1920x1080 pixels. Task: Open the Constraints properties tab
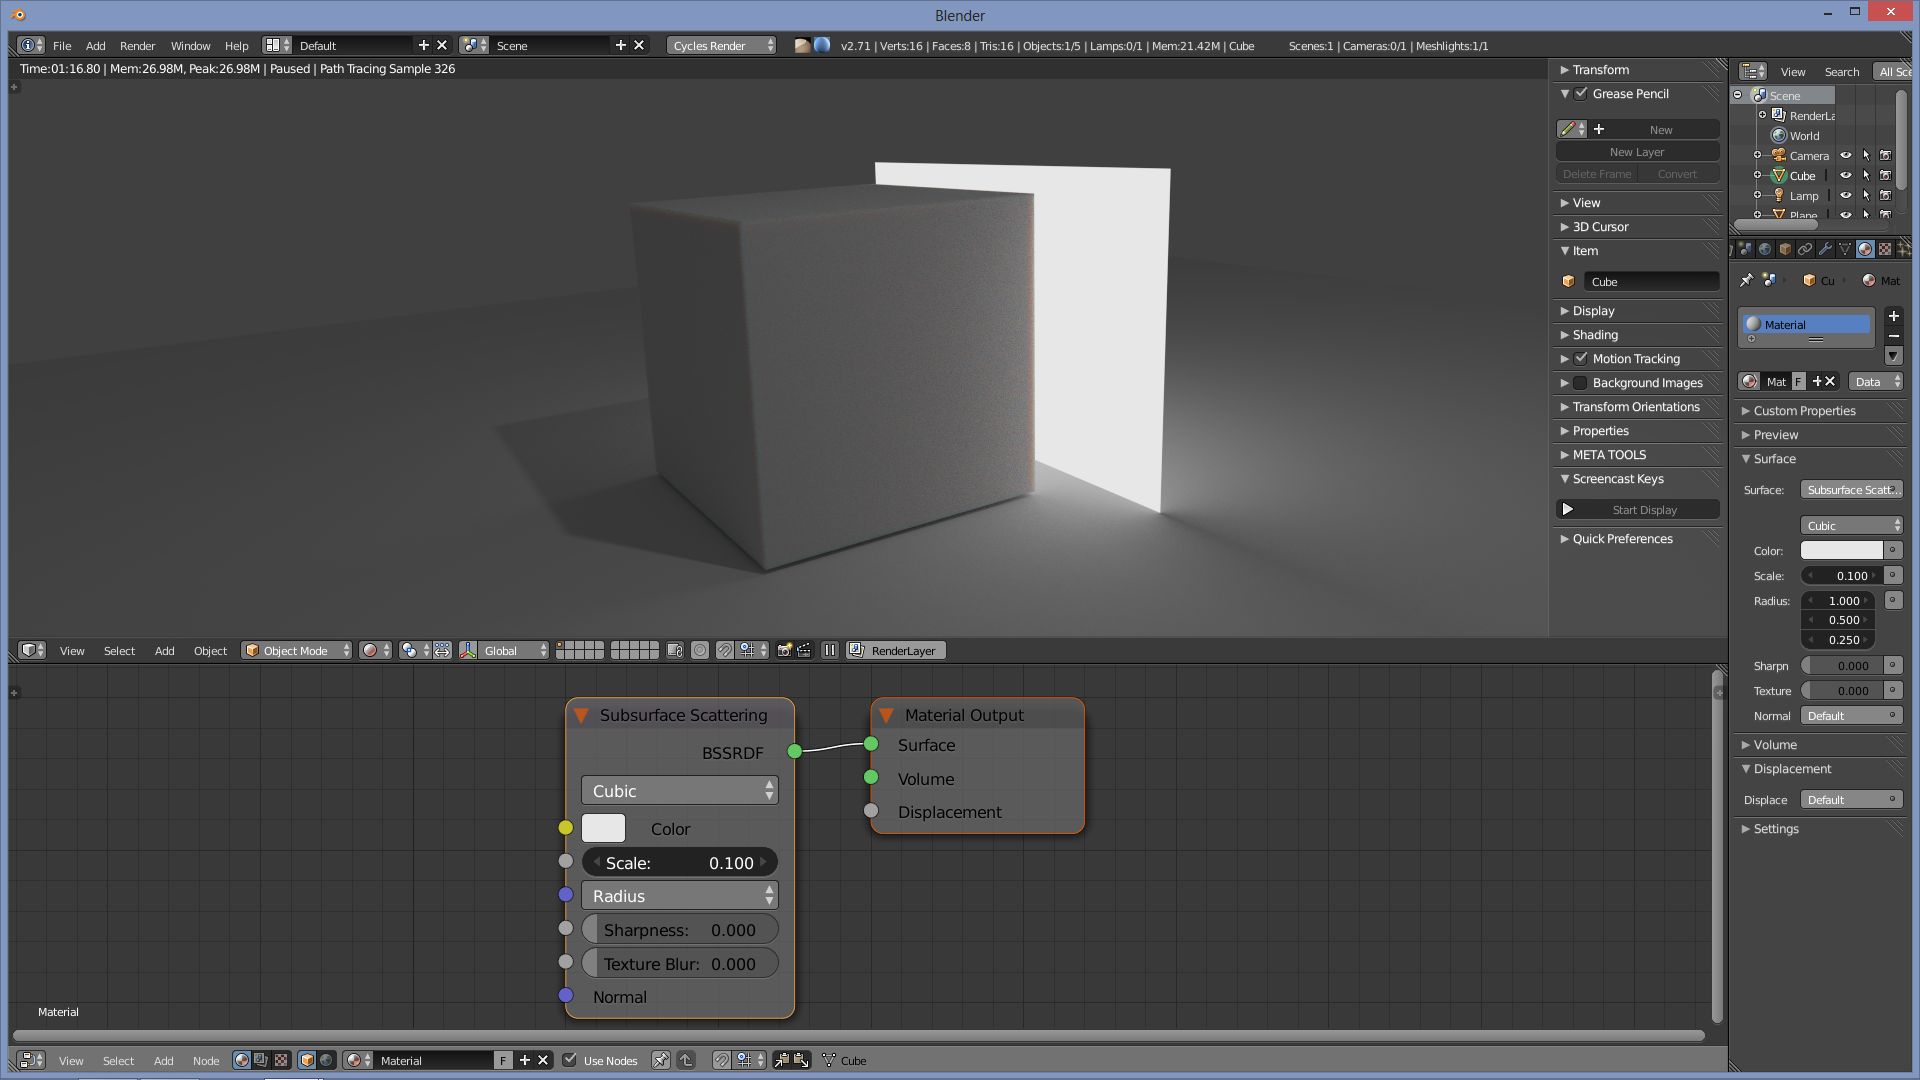pyautogui.click(x=1805, y=249)
